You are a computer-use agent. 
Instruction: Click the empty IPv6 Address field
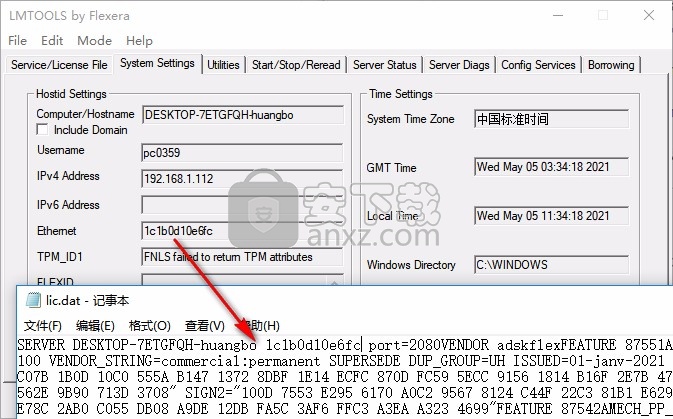point(243,205)
